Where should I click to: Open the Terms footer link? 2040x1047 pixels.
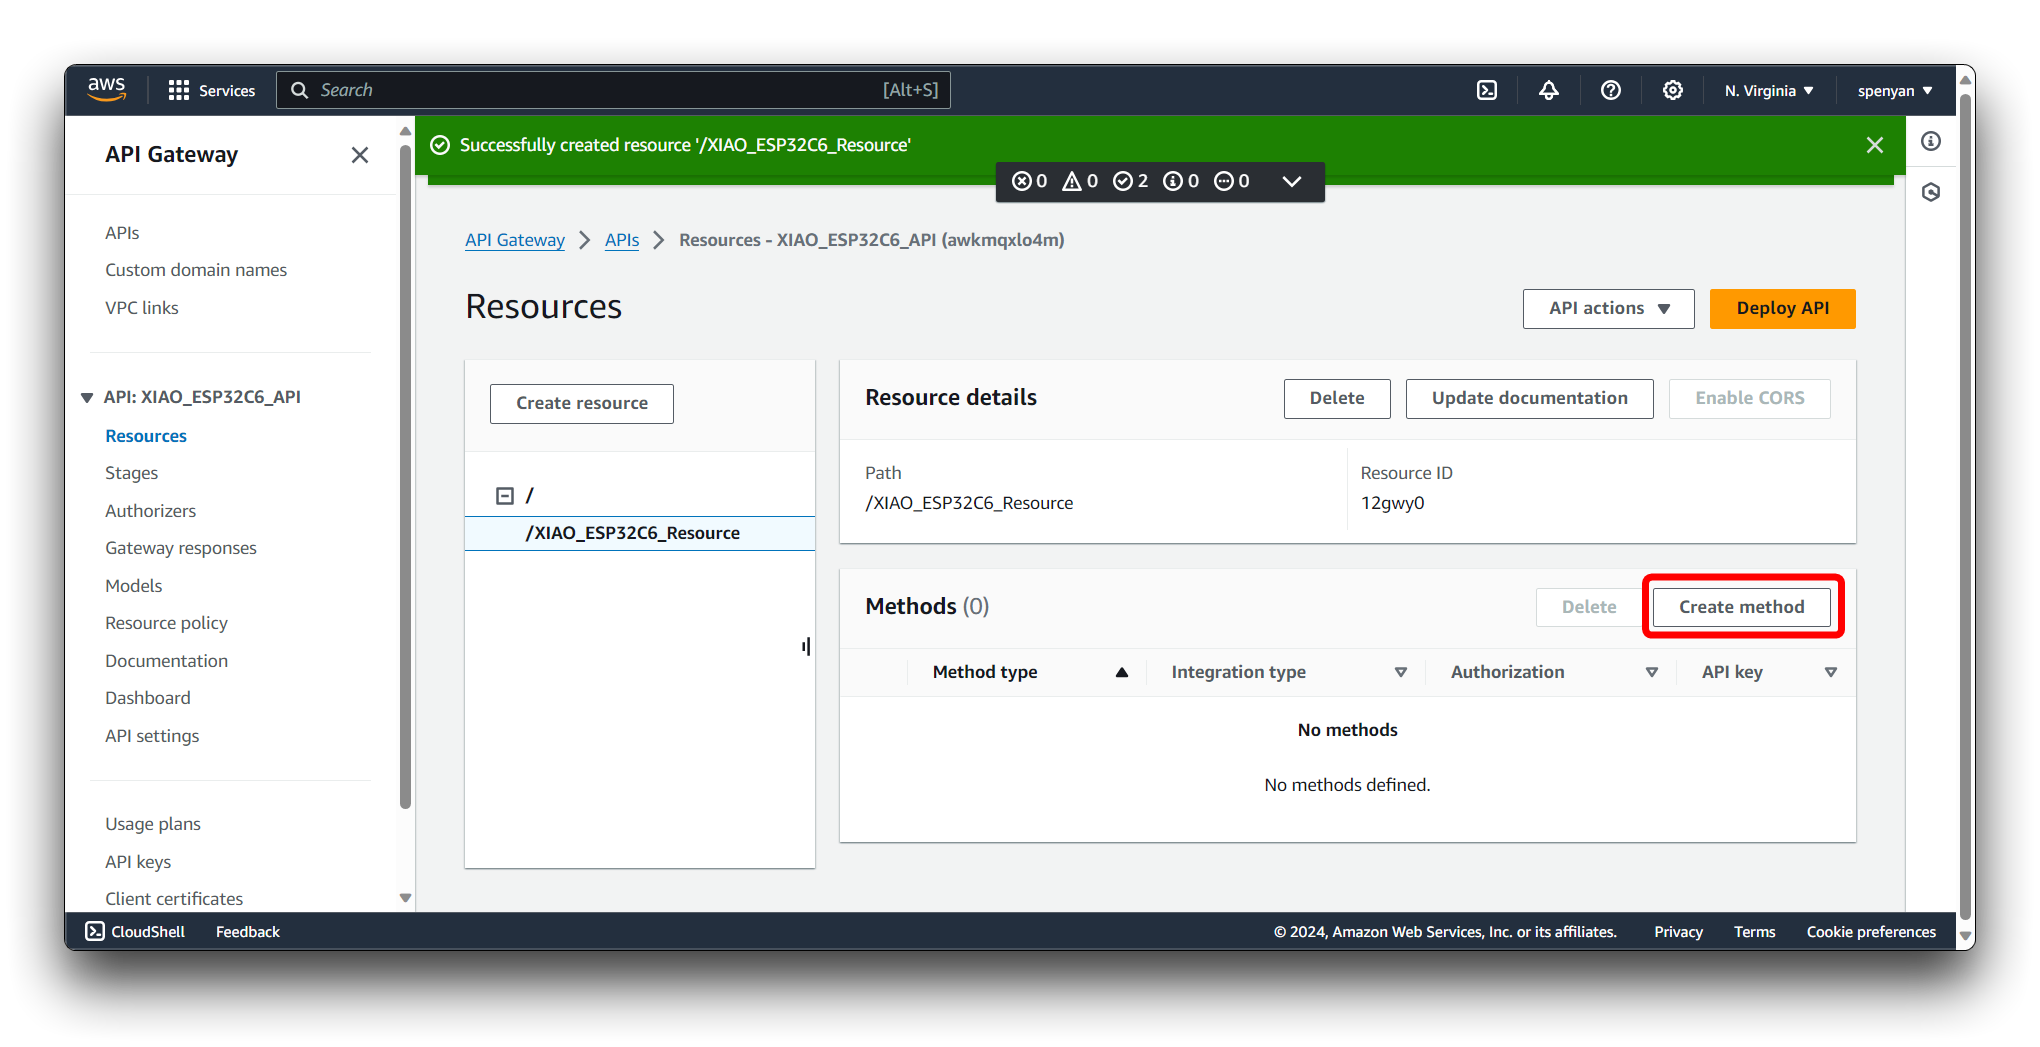(1755, 932)
